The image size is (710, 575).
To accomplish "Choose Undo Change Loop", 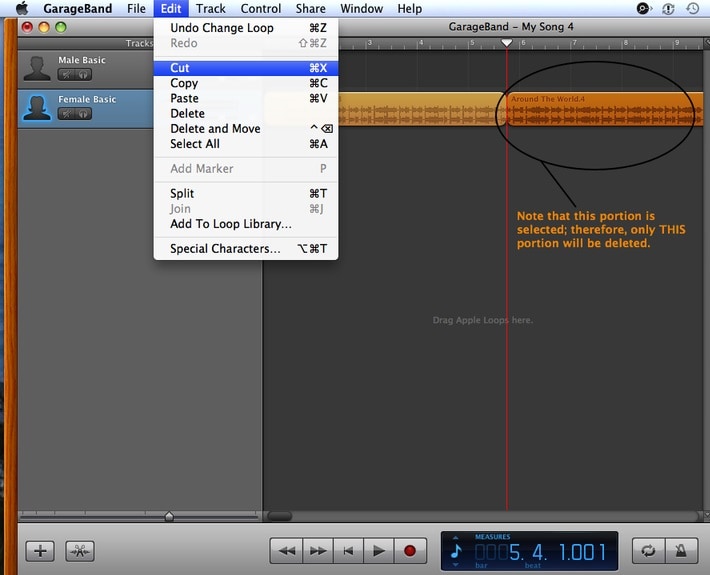I will (x=246, y=28).
